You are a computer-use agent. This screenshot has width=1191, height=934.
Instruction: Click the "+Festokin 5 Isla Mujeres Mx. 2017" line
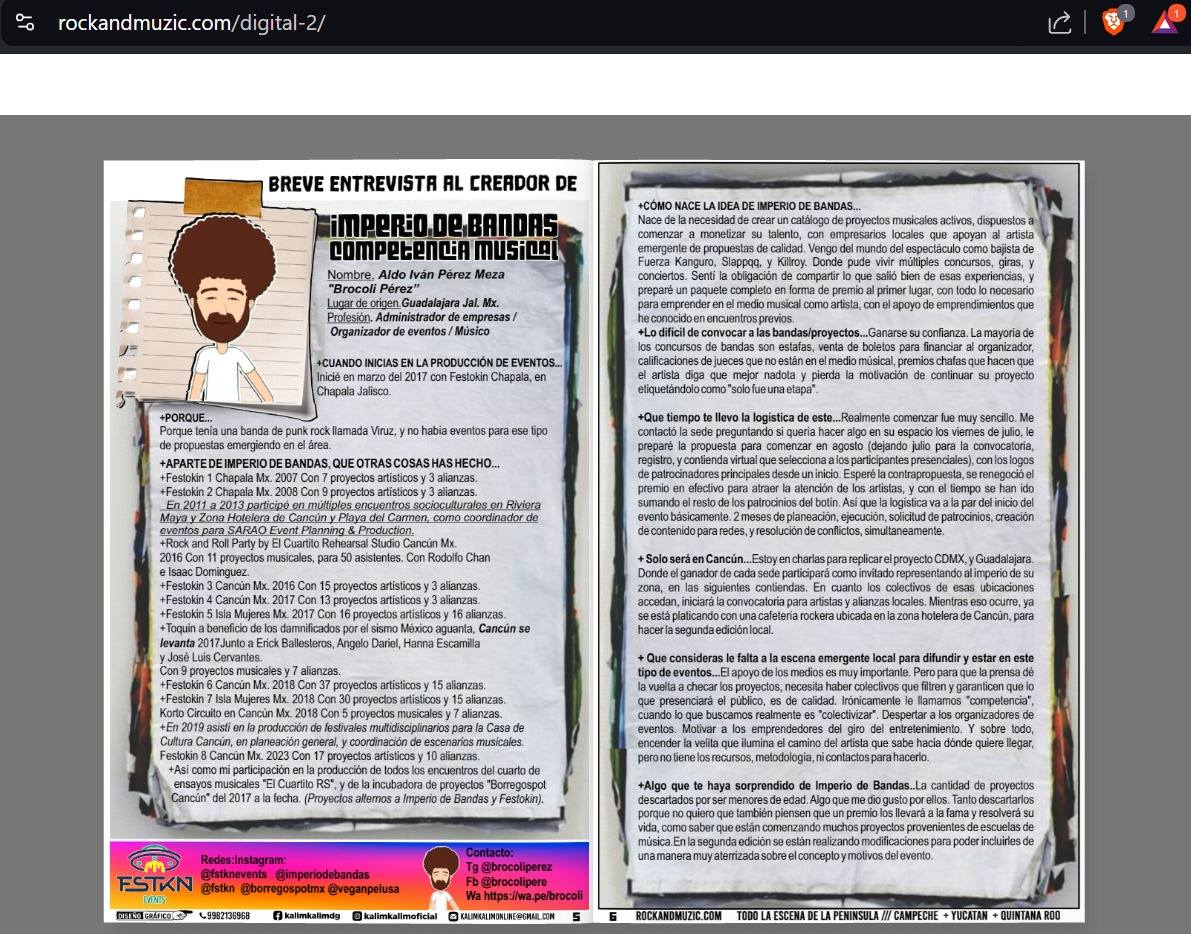click(333, 614)
